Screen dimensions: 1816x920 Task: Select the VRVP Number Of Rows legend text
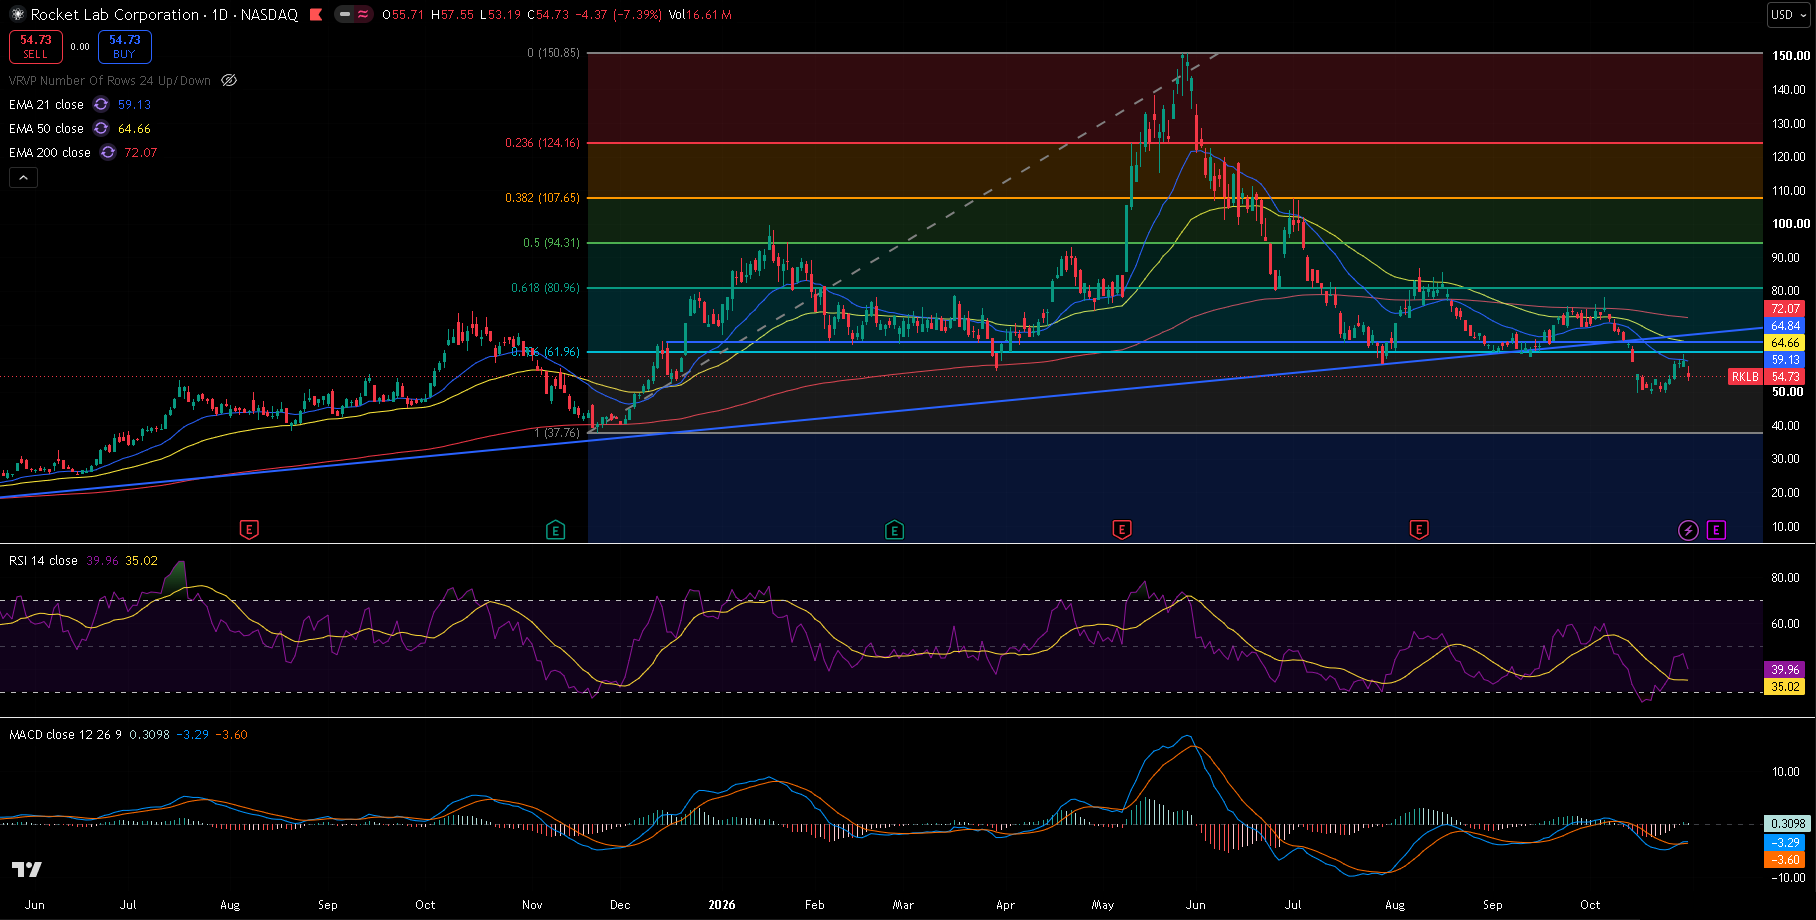coord(110,80)
